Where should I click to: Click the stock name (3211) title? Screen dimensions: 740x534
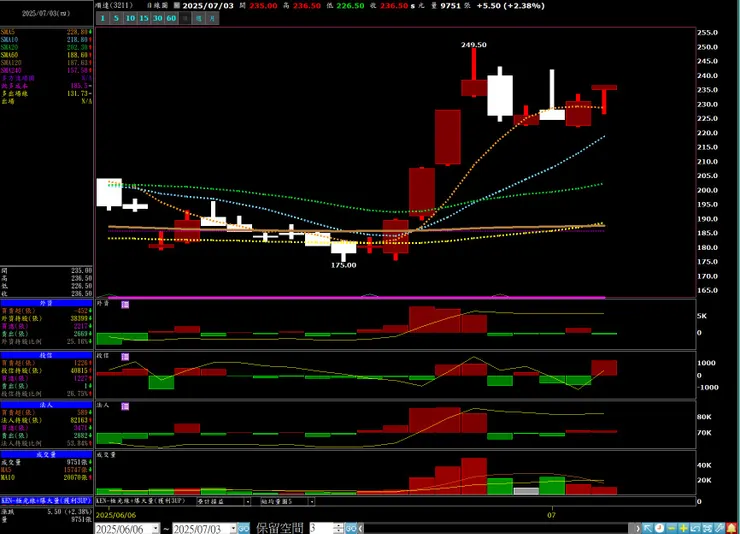point(114,6)
